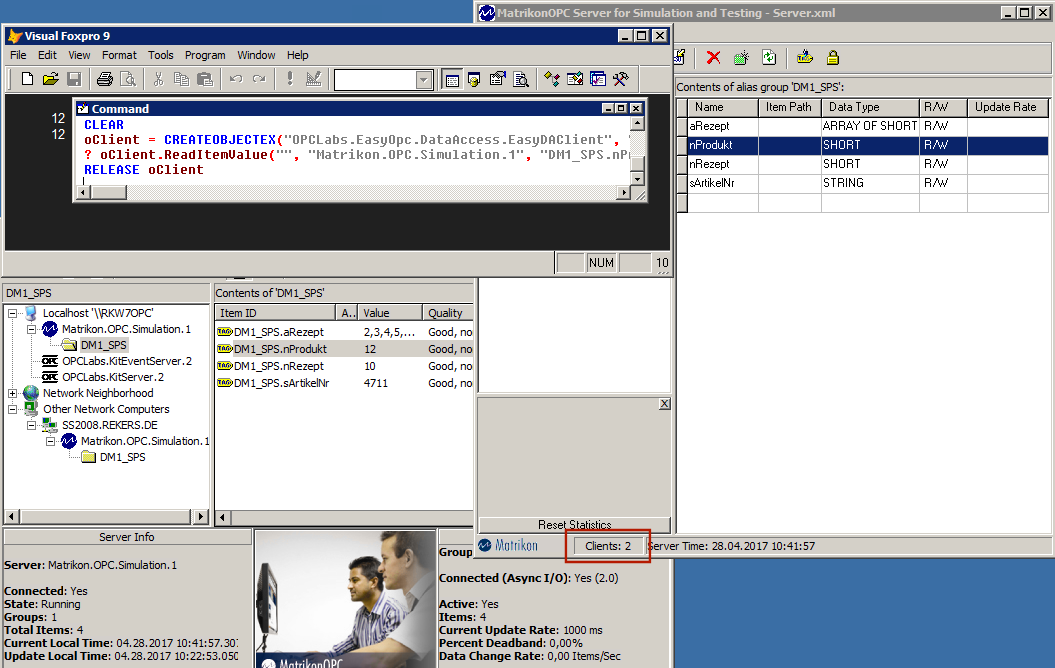Close the statistics pane with its X button
Viewport: 1055px width, 668px height.
point(664,404)
